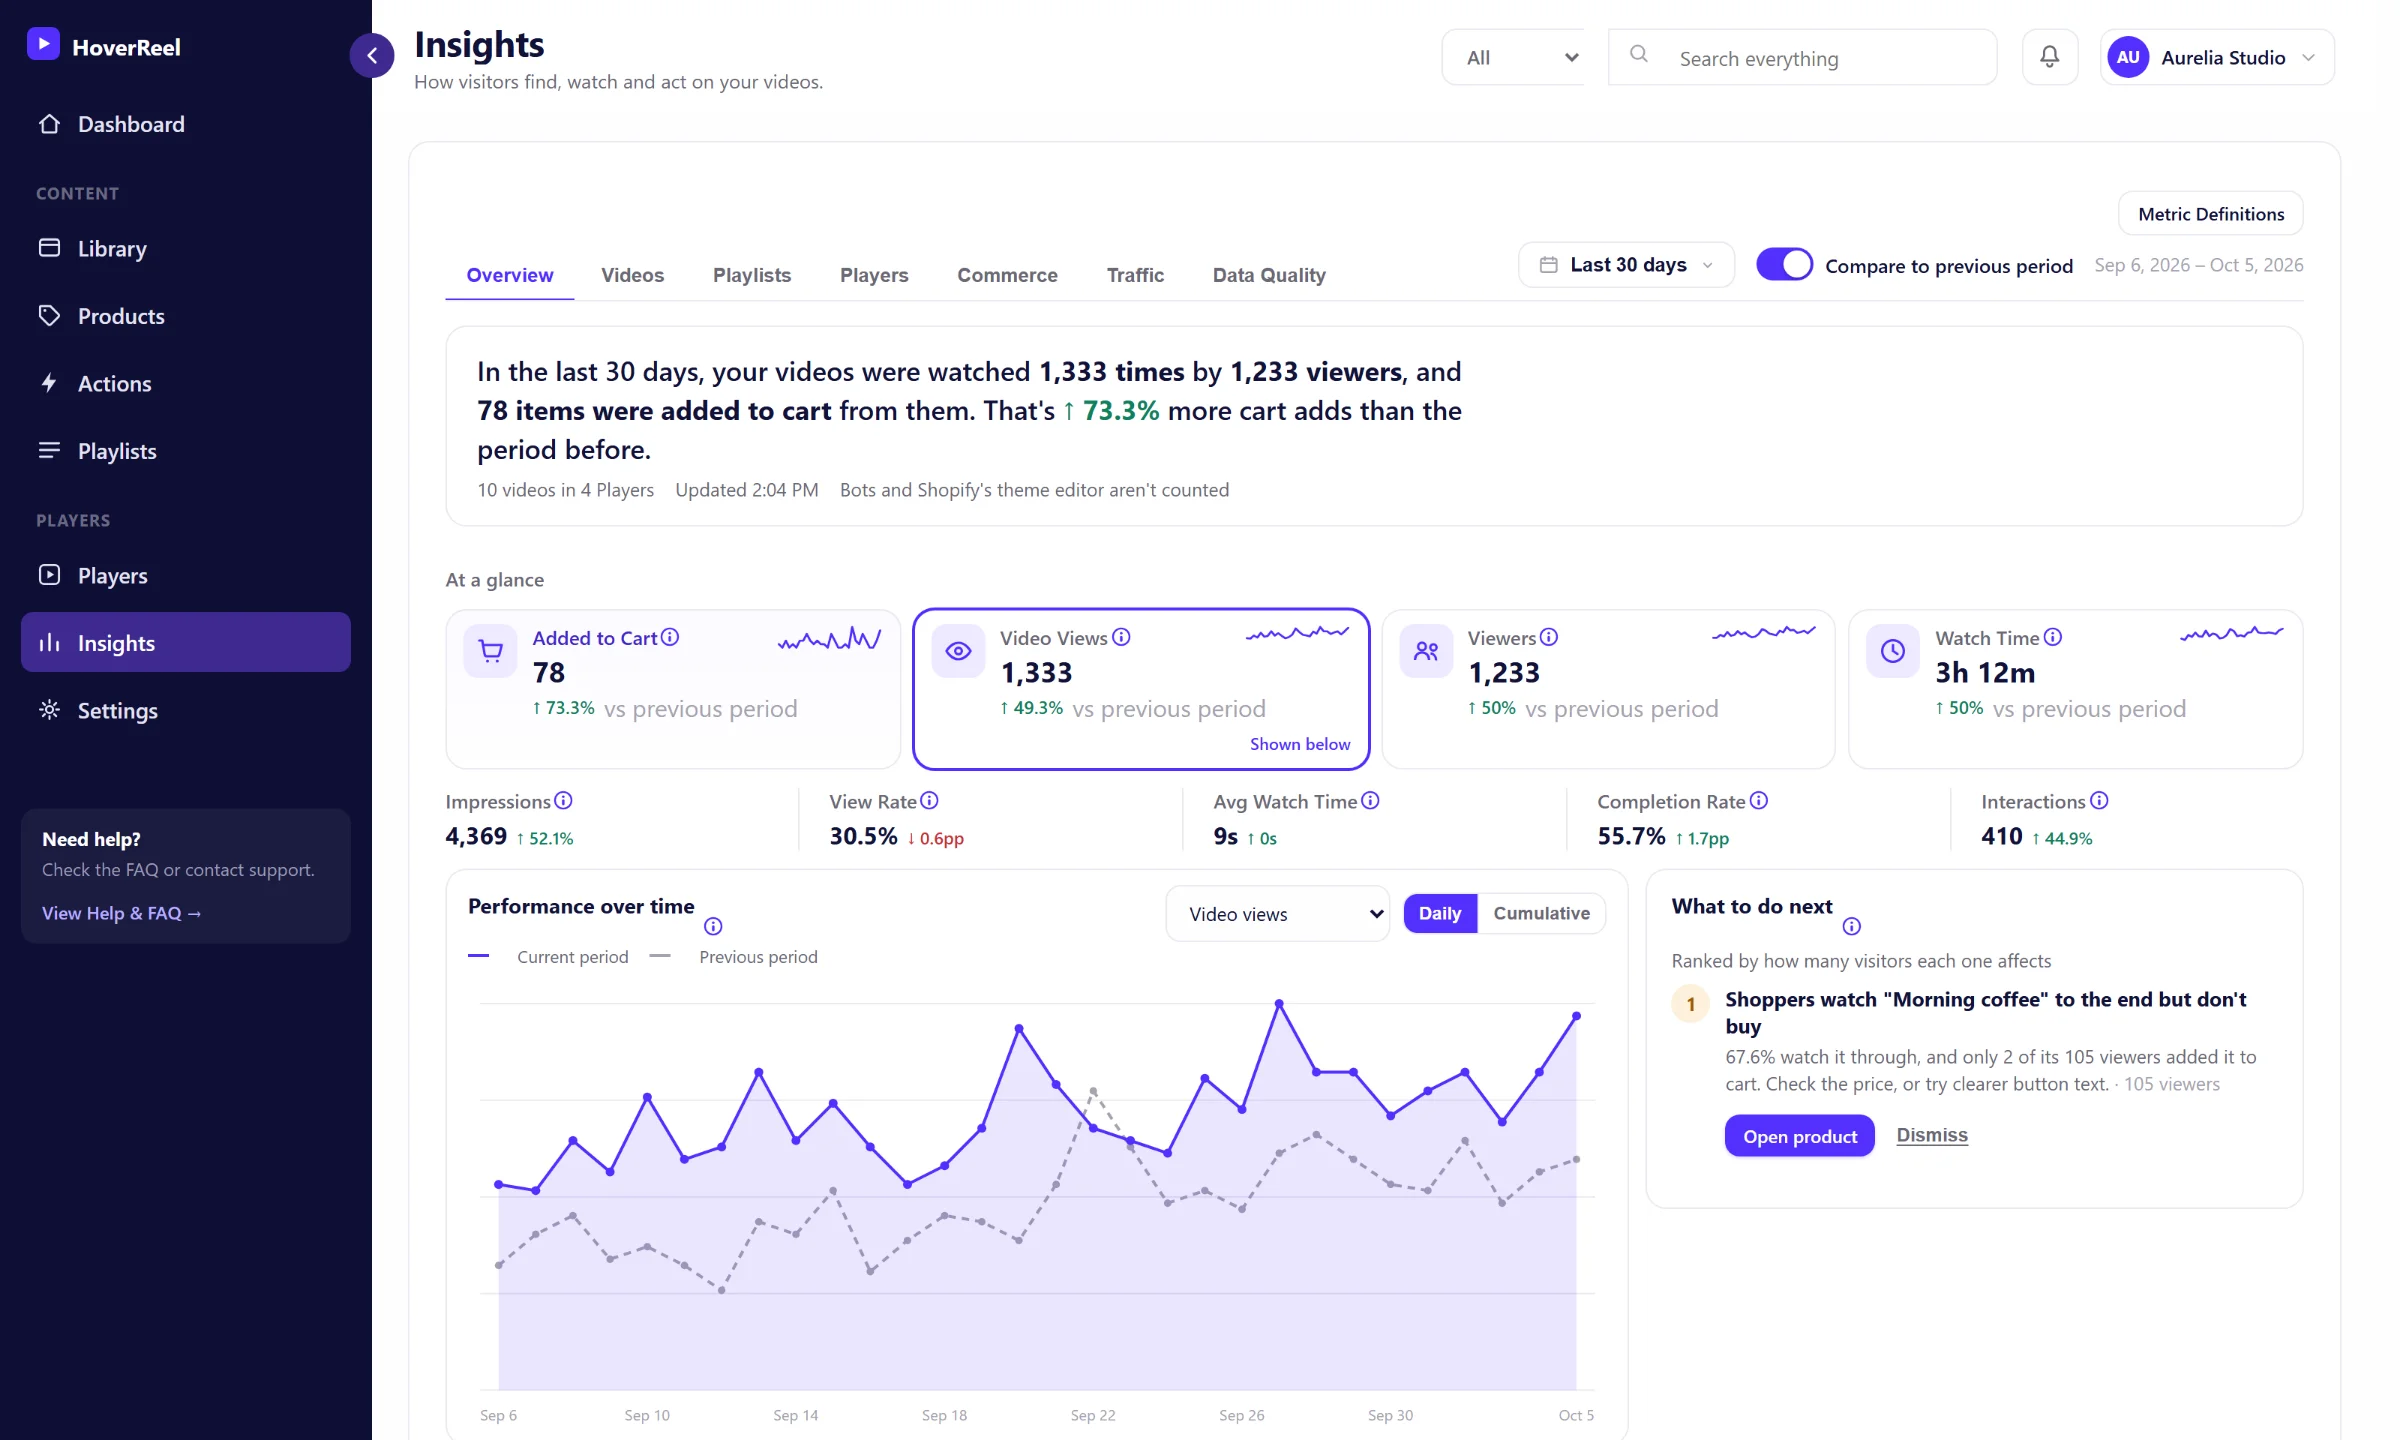
Task: Open the All filter dropdown
Action: click(x=1514, y=57)
